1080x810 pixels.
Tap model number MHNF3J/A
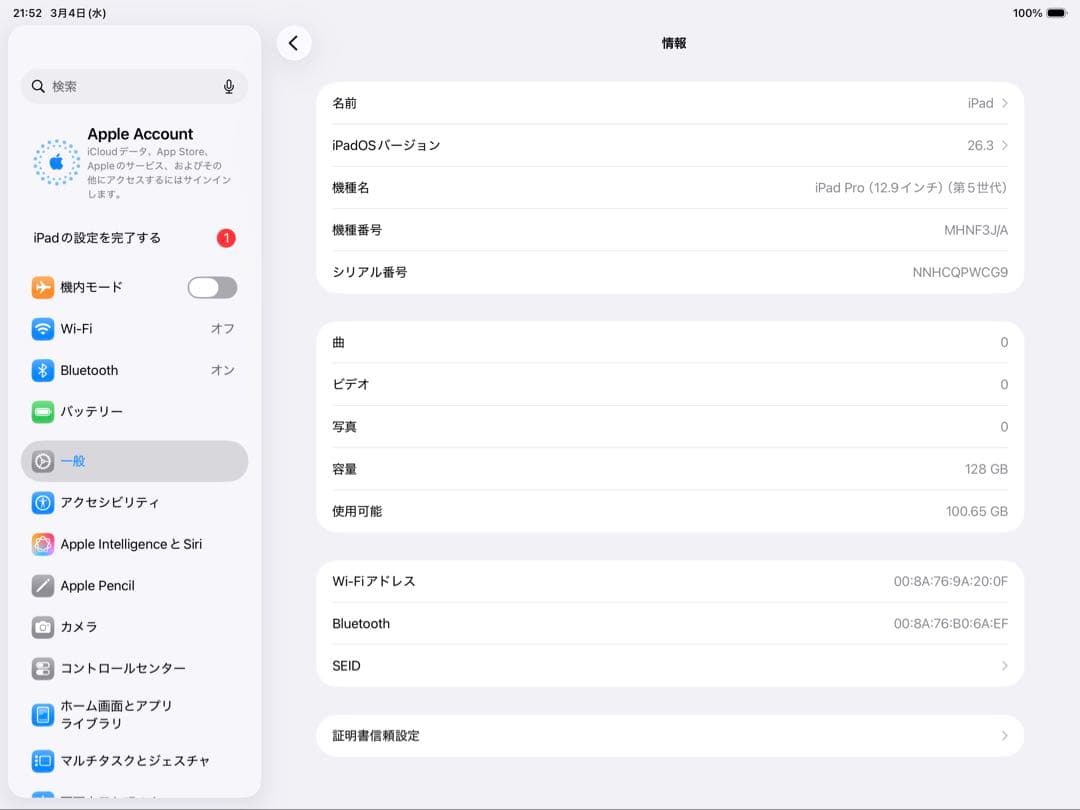(x=976, y=230)
